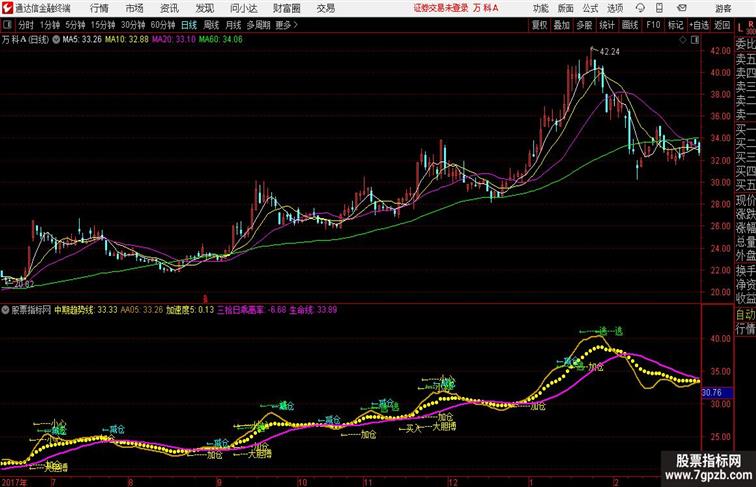
Task: Click 加速度5: 0.13 indicator label
Action: click(x=190, y=310)
